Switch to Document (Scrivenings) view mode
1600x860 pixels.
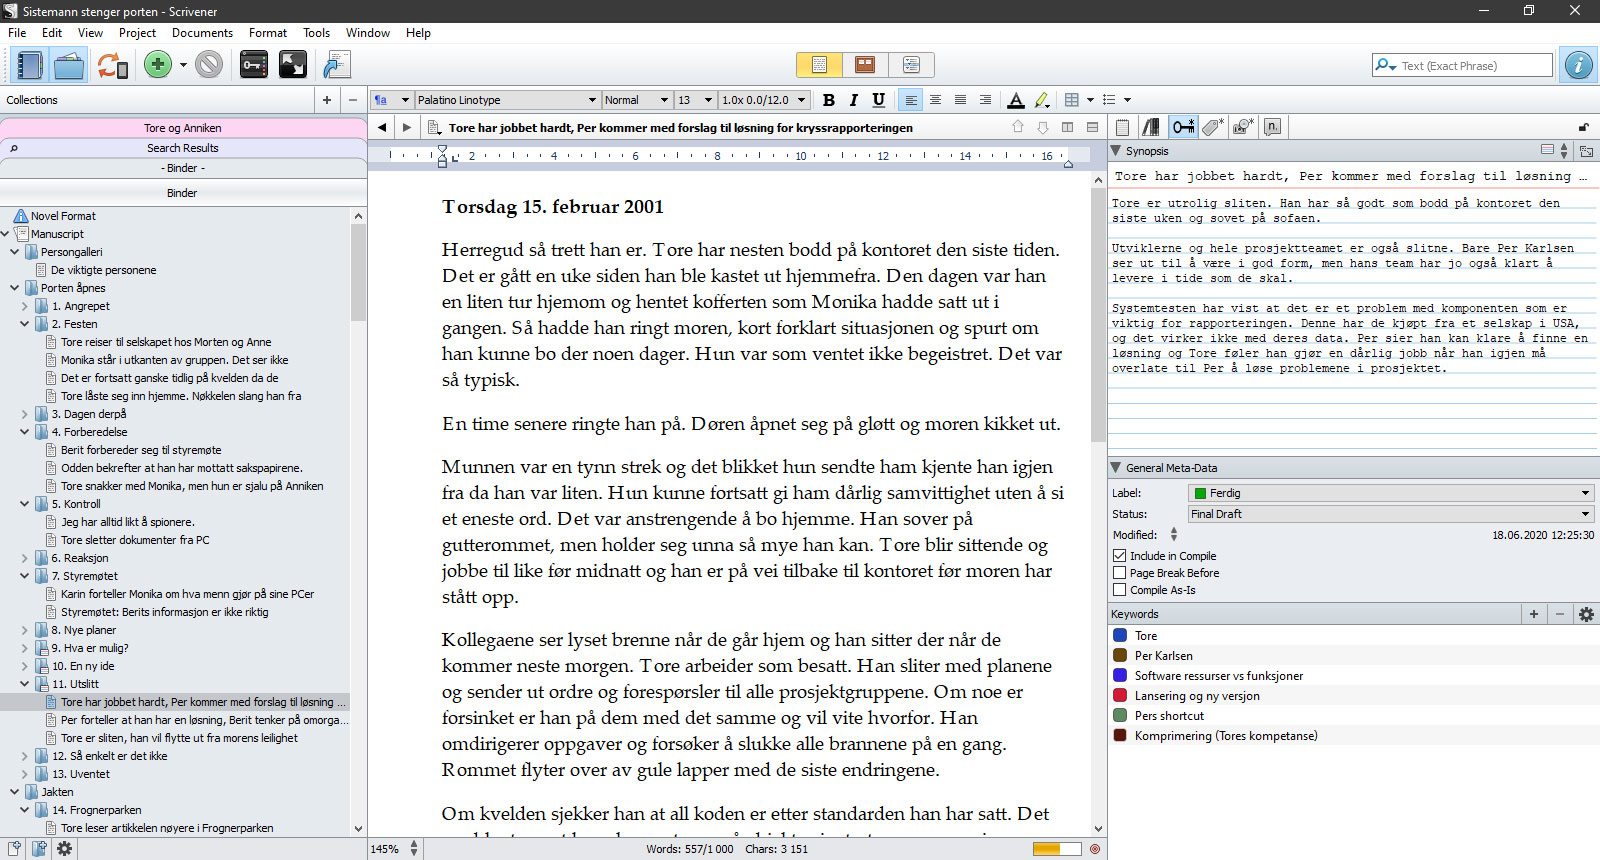pyautogui.click(x=819, y=65)
